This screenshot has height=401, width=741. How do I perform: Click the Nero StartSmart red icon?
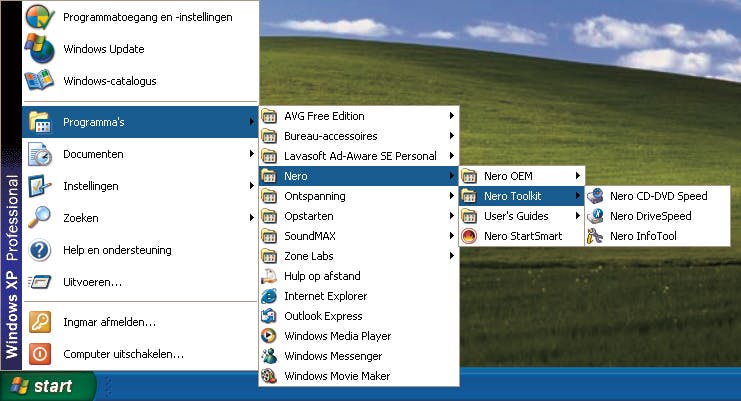[469, 236]
